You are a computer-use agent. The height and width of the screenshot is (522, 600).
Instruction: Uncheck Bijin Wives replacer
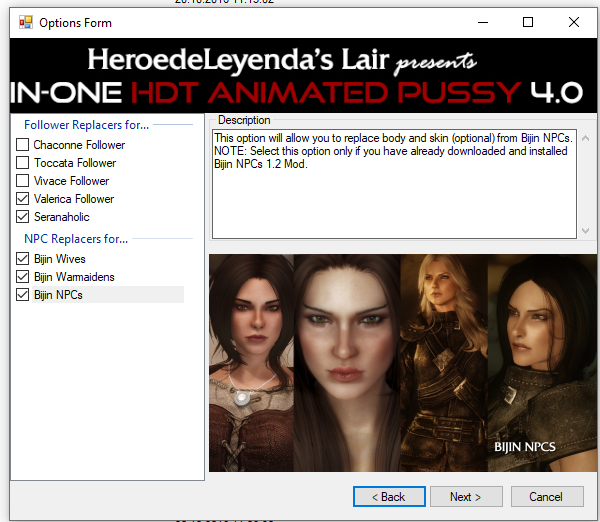click(23, 259)
